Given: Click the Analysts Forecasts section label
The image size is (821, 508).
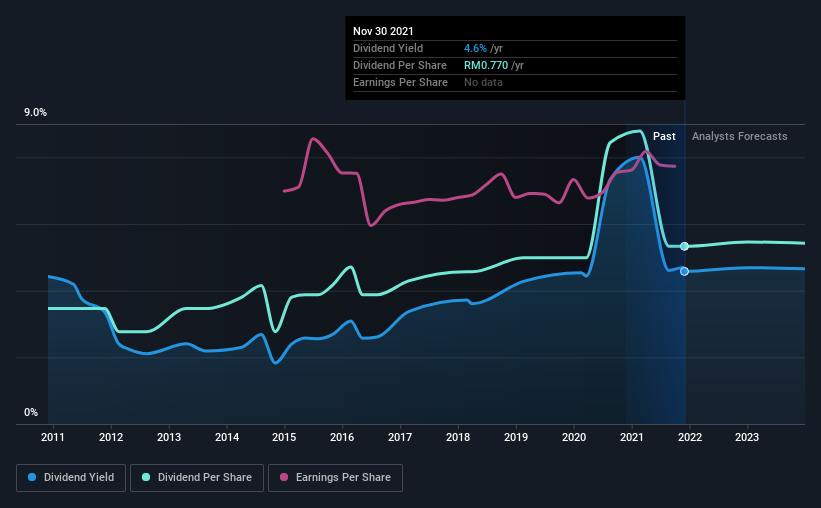Looking at the screenshot, I should (739, 136).
